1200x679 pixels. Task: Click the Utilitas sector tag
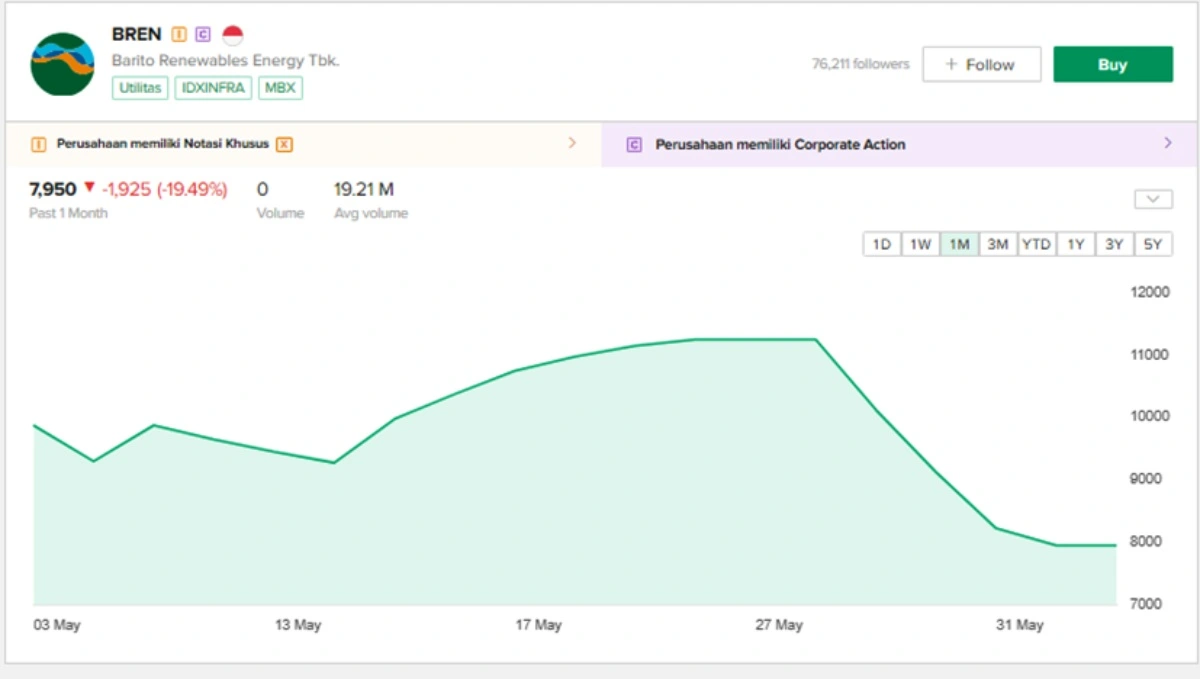[x=140, y=88]
